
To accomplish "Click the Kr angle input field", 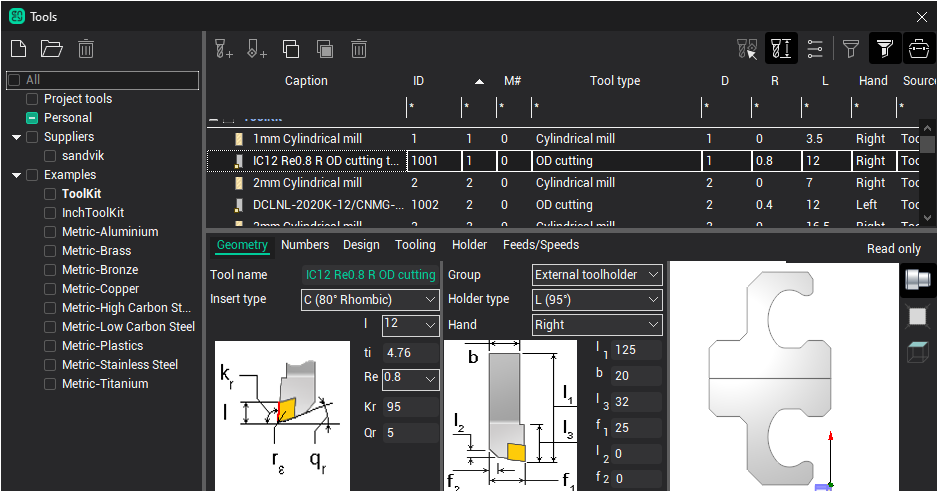I will click(x=411, y=407).
